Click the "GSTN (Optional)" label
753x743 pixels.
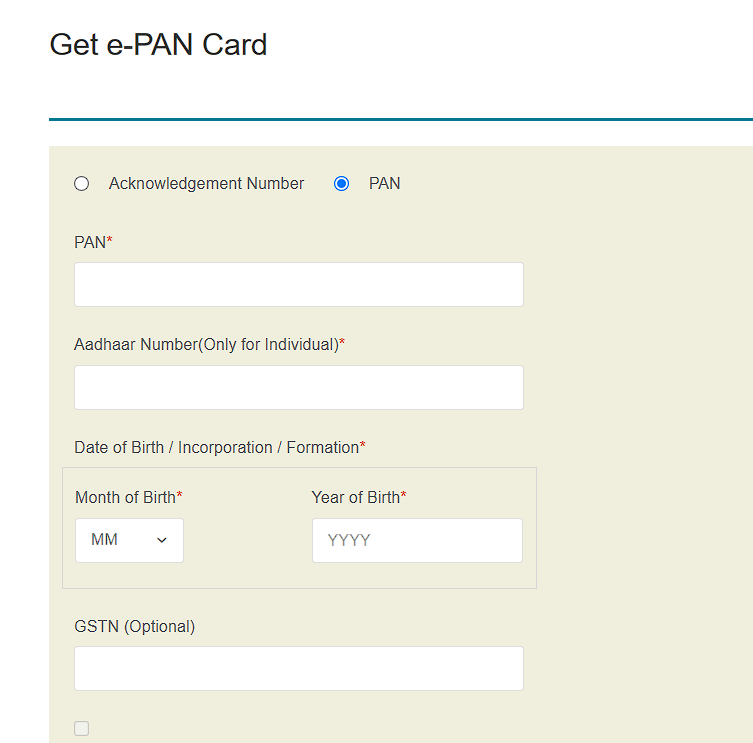pos(134,626)
